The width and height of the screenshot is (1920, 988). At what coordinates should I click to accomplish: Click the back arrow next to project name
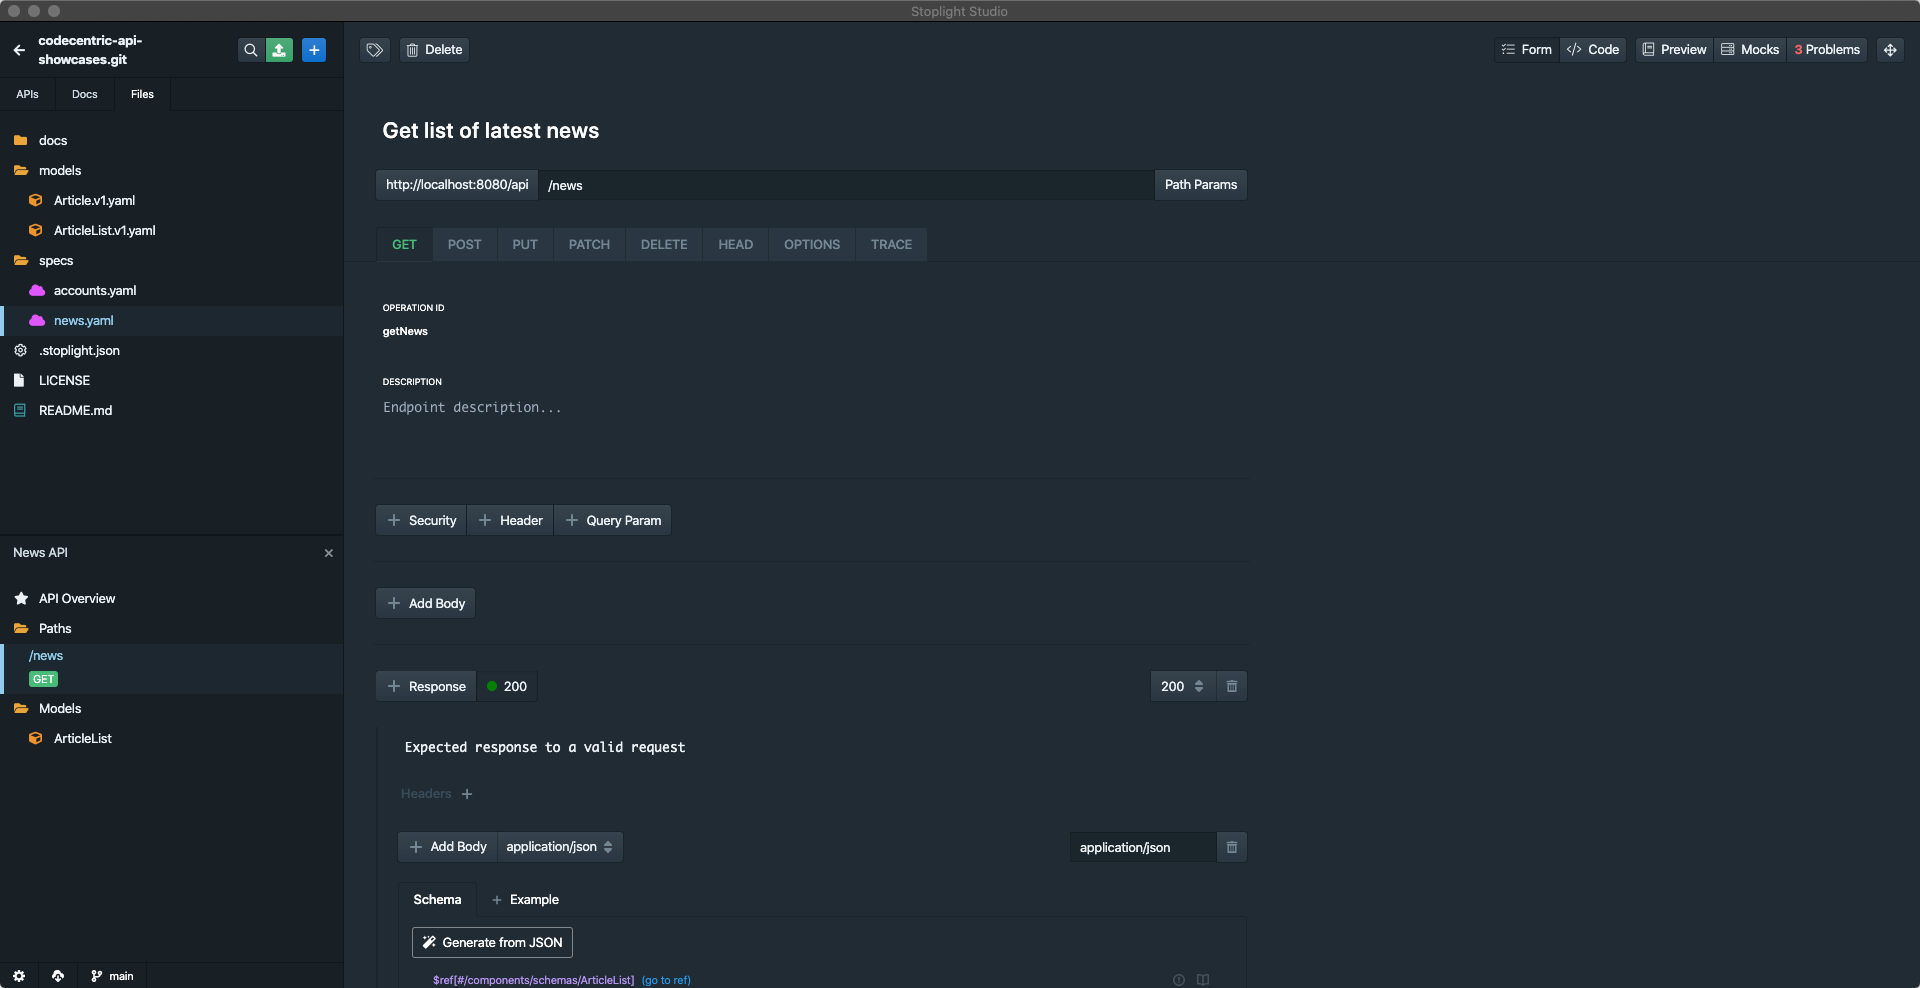(x=19, y=50)
